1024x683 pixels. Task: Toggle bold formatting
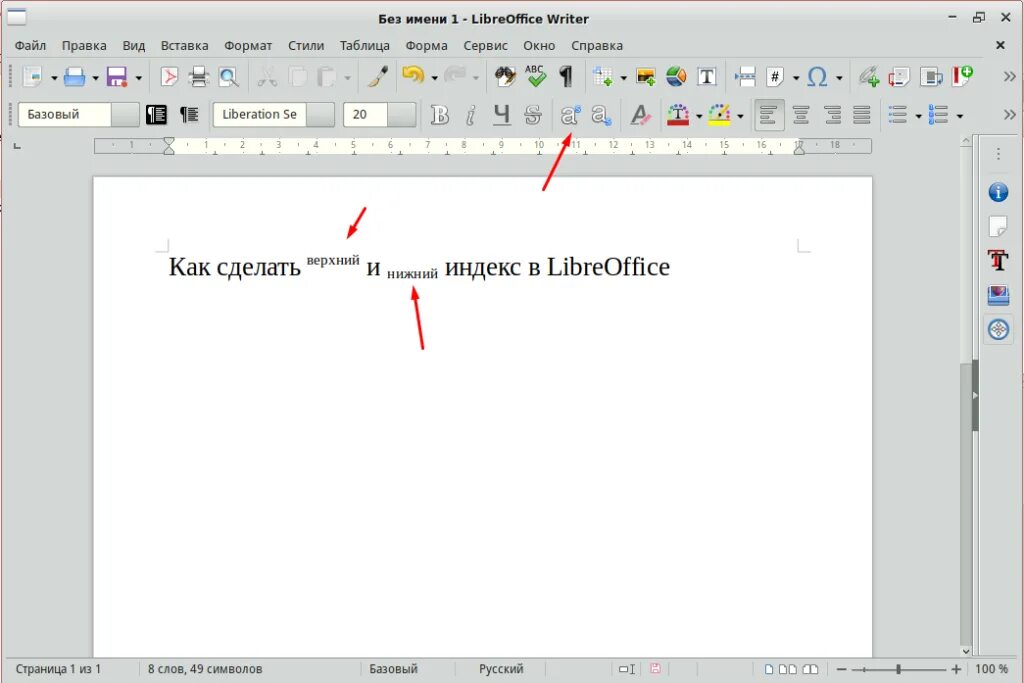pos(440,115)
